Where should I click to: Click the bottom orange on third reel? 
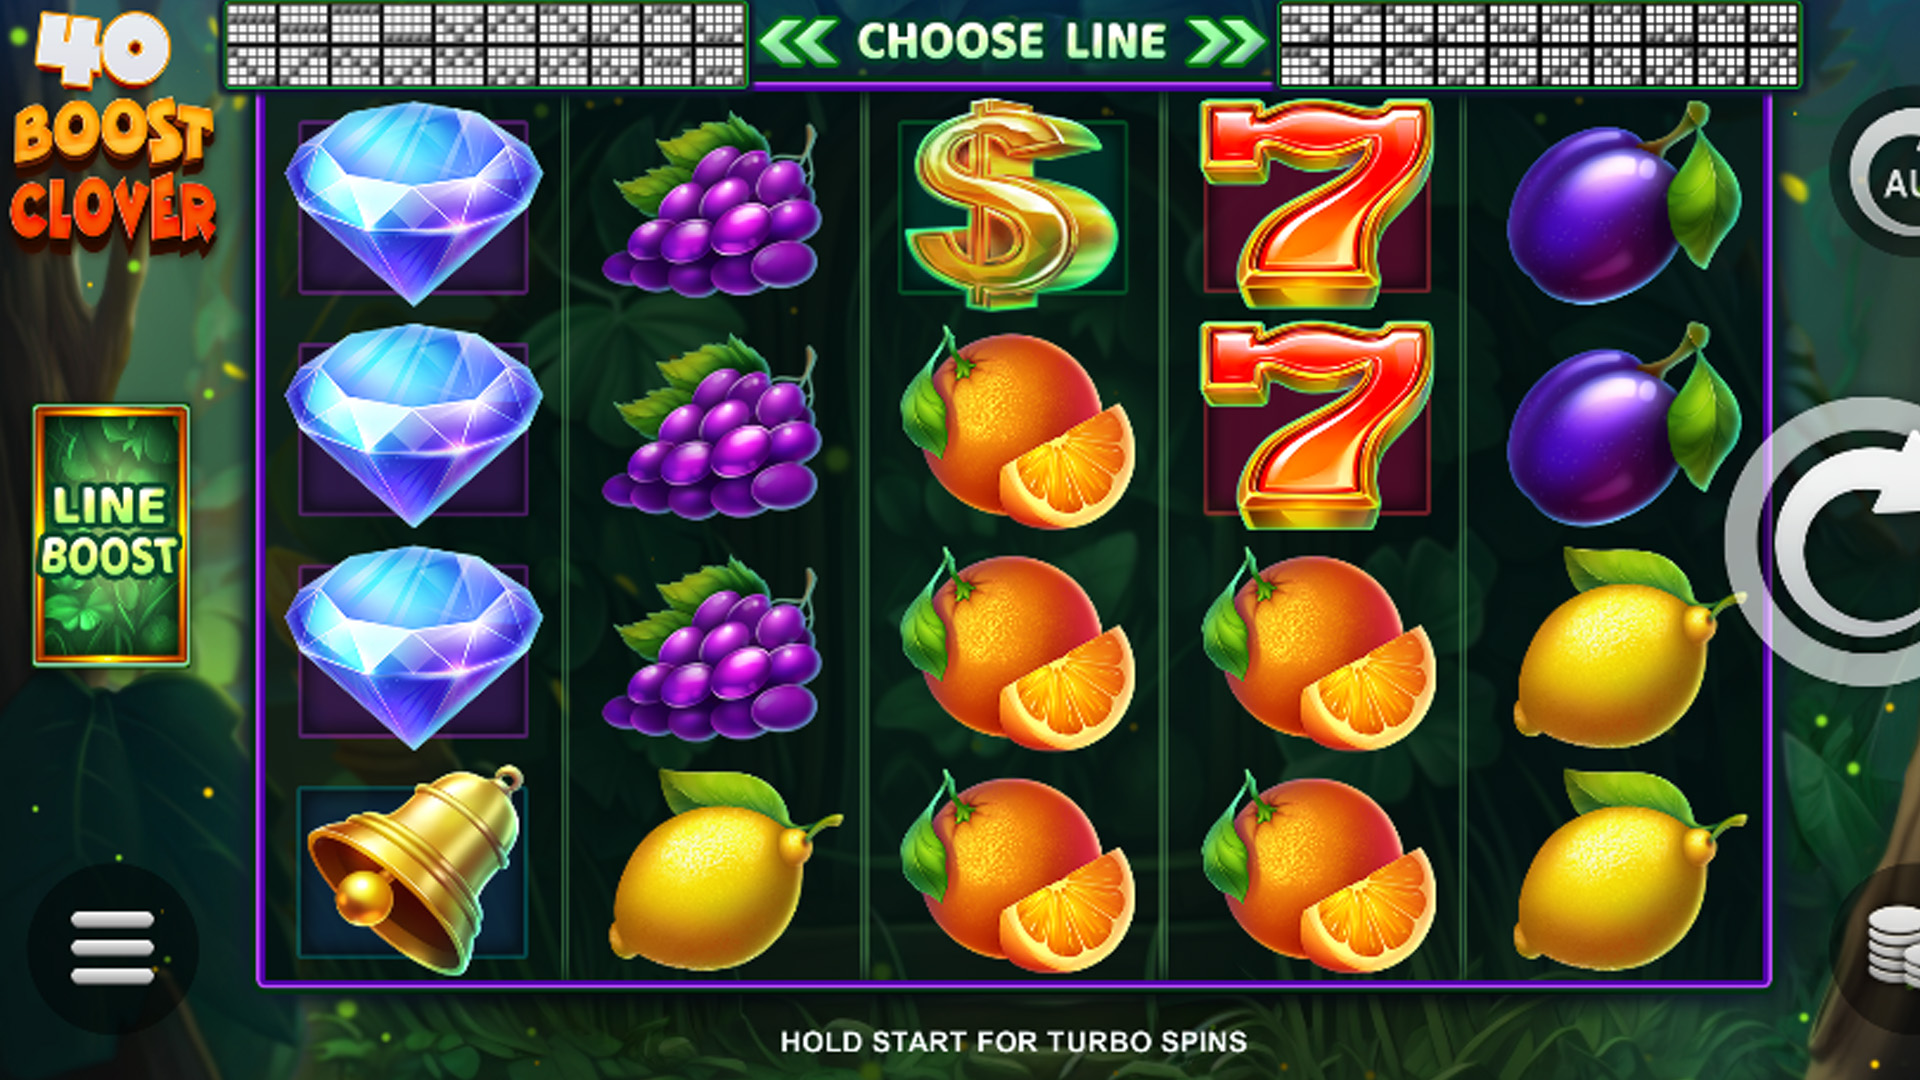coord(1016,872)
